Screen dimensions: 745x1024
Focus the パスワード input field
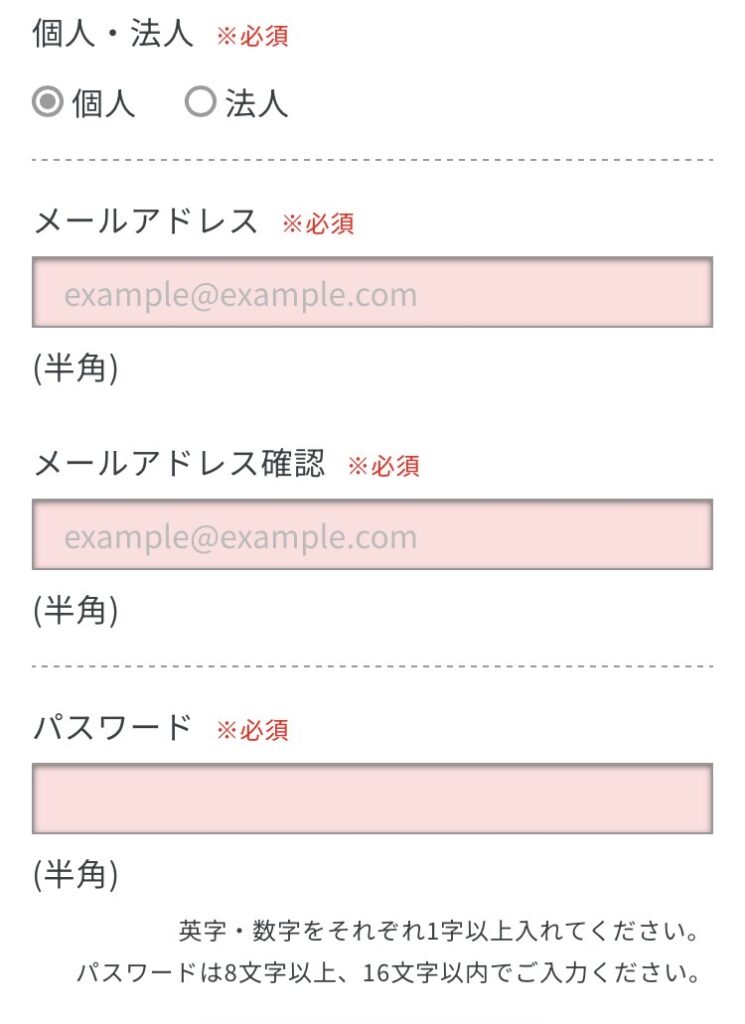pyautogui.click(x=372, y=799)
